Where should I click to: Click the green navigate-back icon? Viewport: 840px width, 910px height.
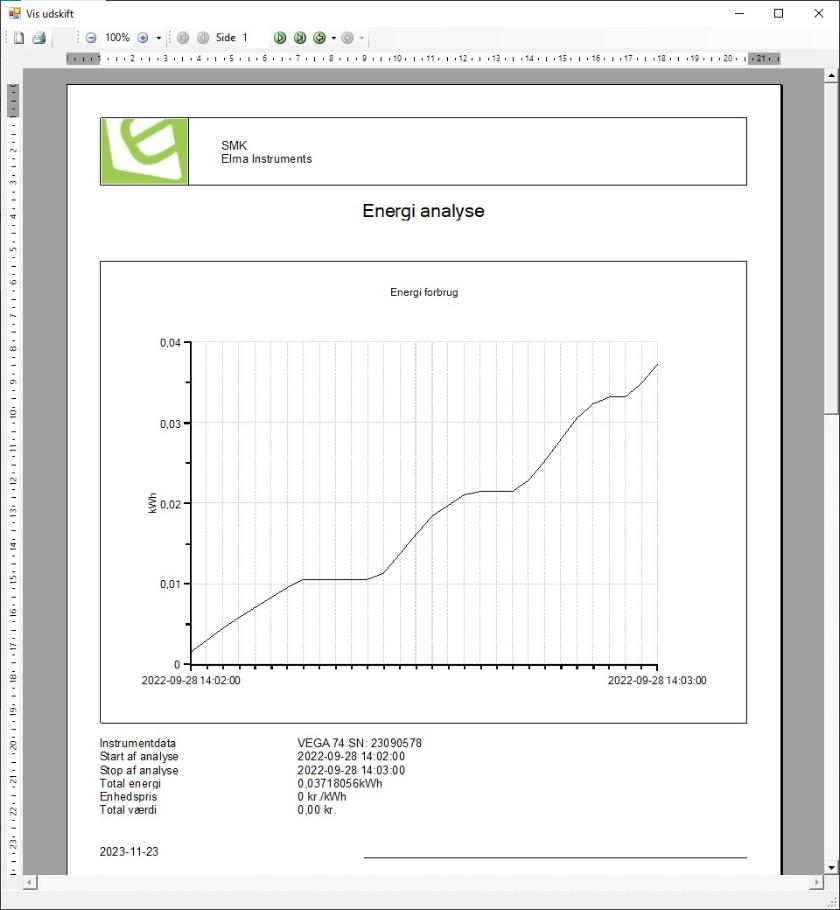pyautogui.click(x=319, y=38)
